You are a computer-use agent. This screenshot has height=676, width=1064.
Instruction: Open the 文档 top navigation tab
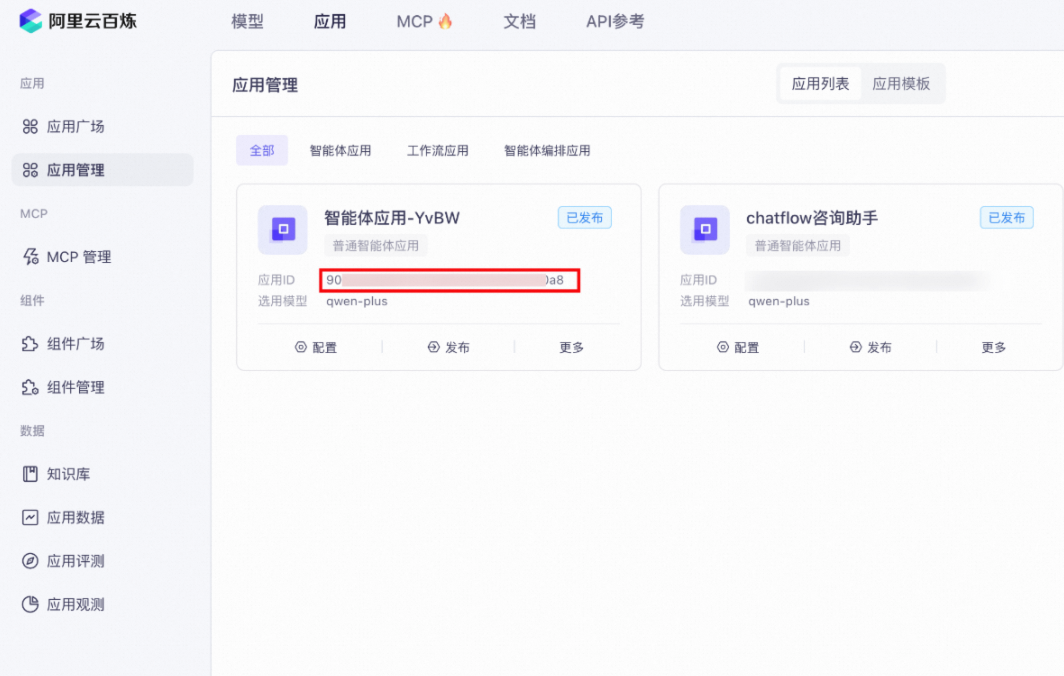(519, 22)
